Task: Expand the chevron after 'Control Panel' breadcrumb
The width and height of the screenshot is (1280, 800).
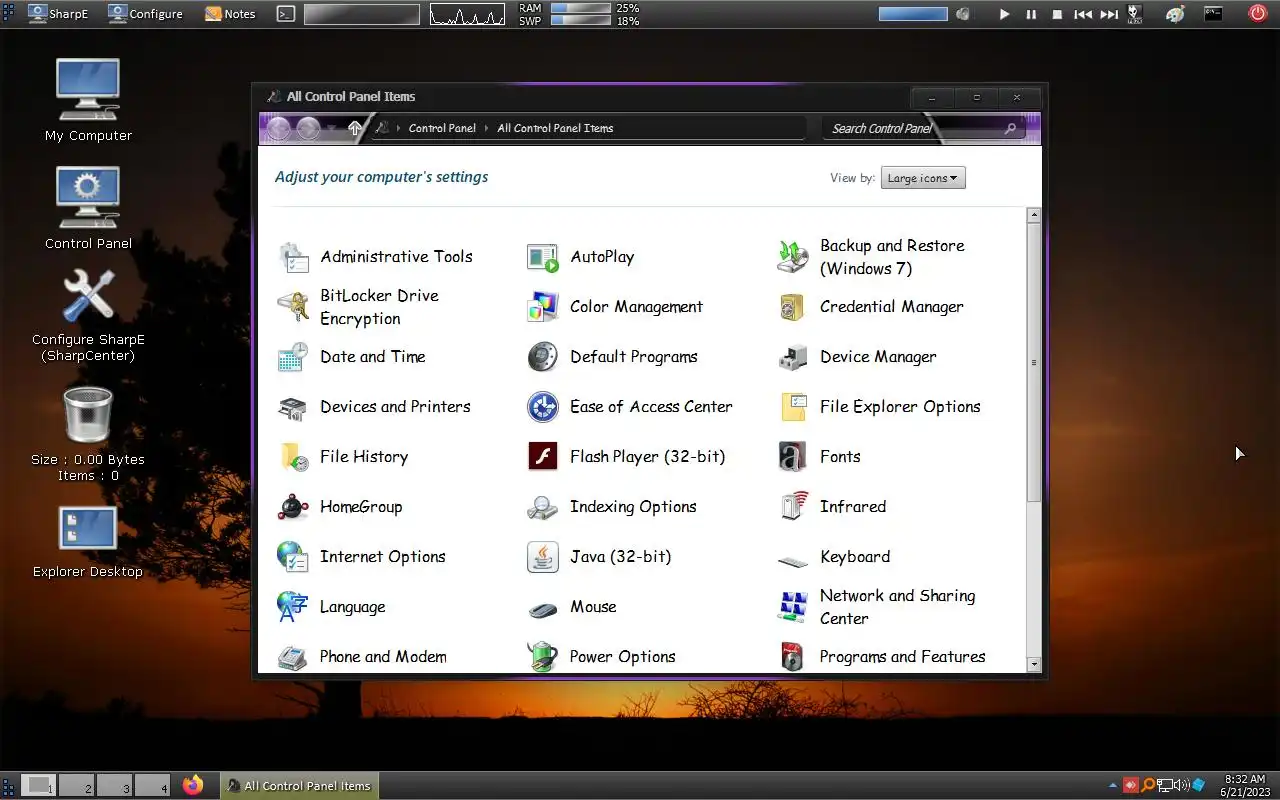Action: pyautogui.click(x=487, y=128)
